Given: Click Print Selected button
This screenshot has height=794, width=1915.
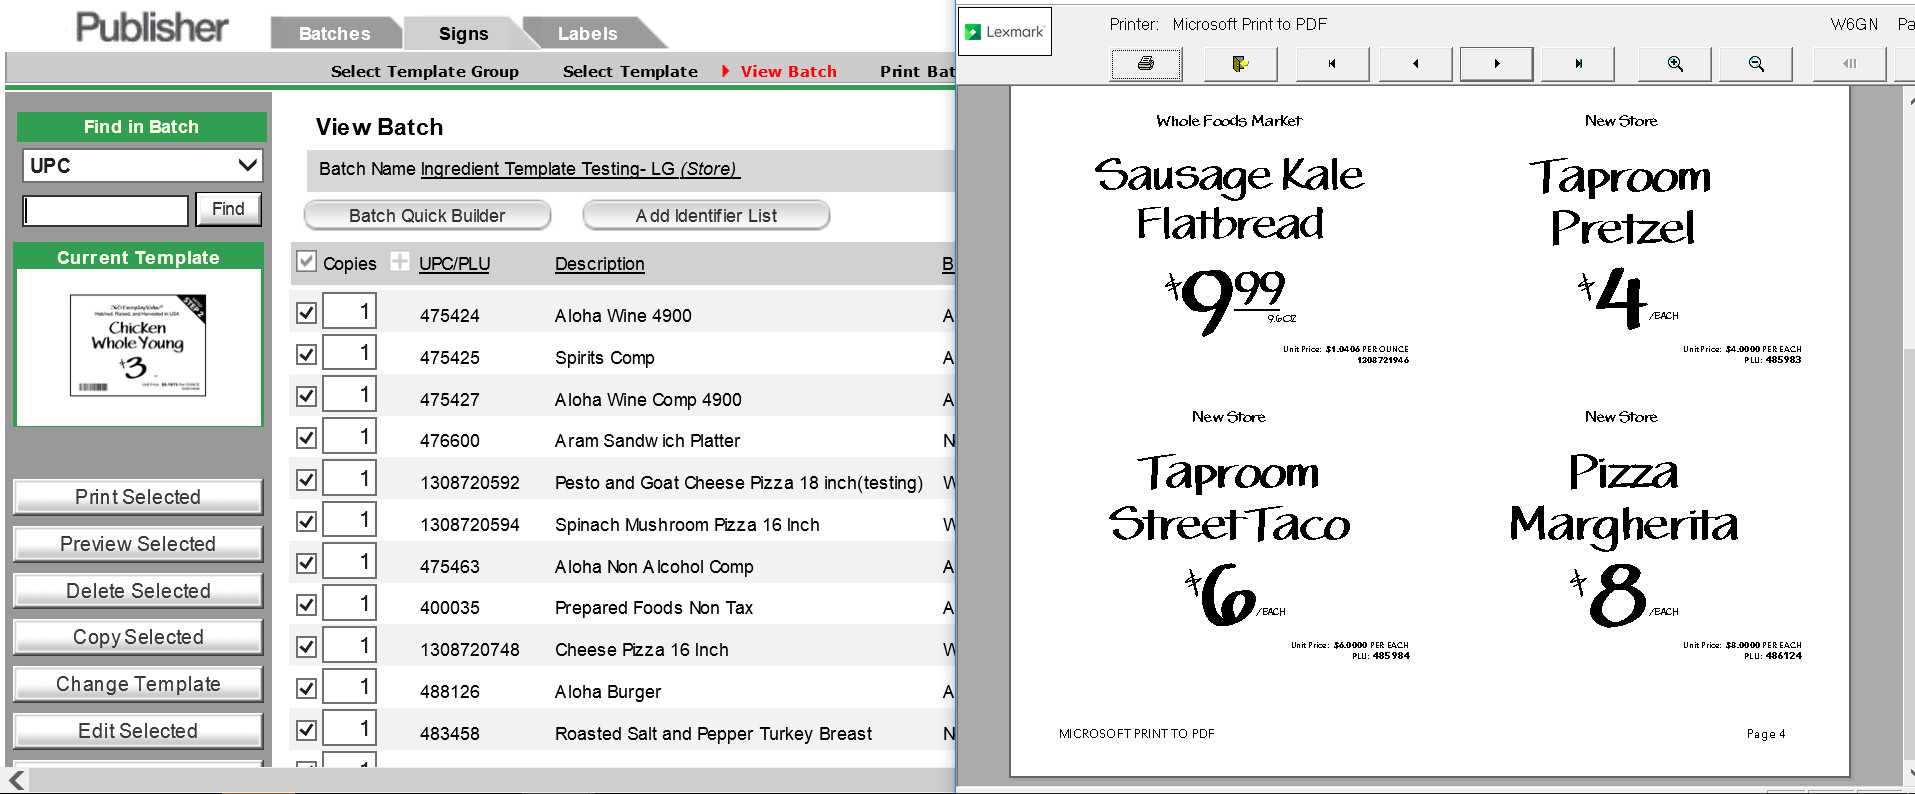Looking at the screenshot, I should pos(138,497).
